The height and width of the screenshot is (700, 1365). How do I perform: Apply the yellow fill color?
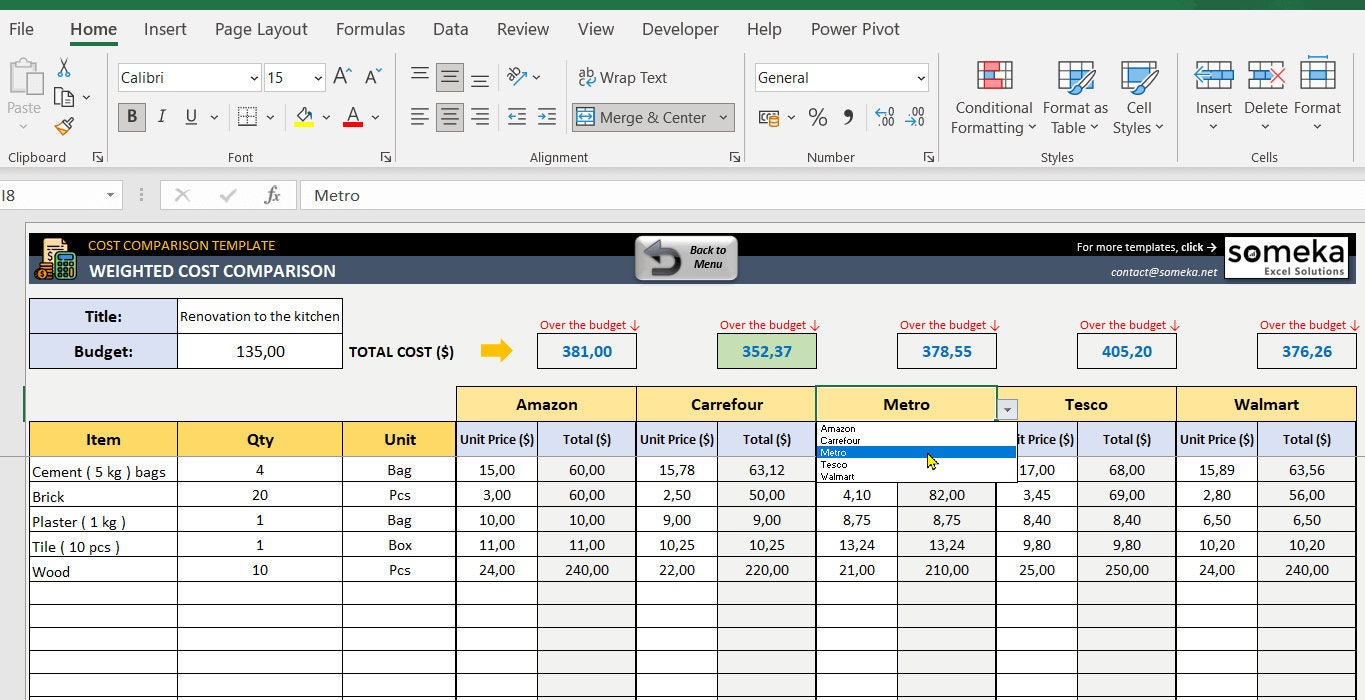(x=304, y=117)
